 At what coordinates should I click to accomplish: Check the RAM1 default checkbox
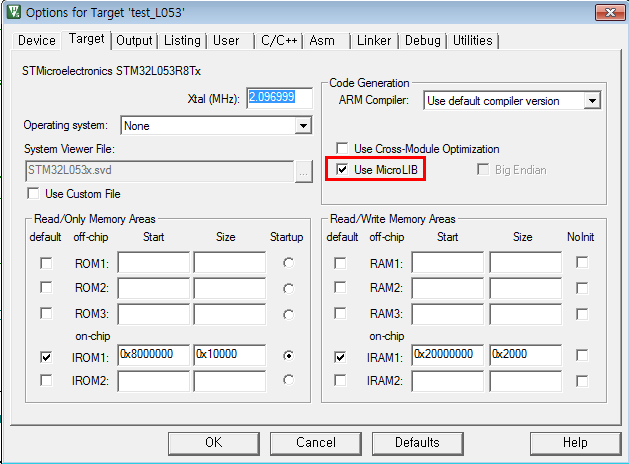click(x=340, y=263)
